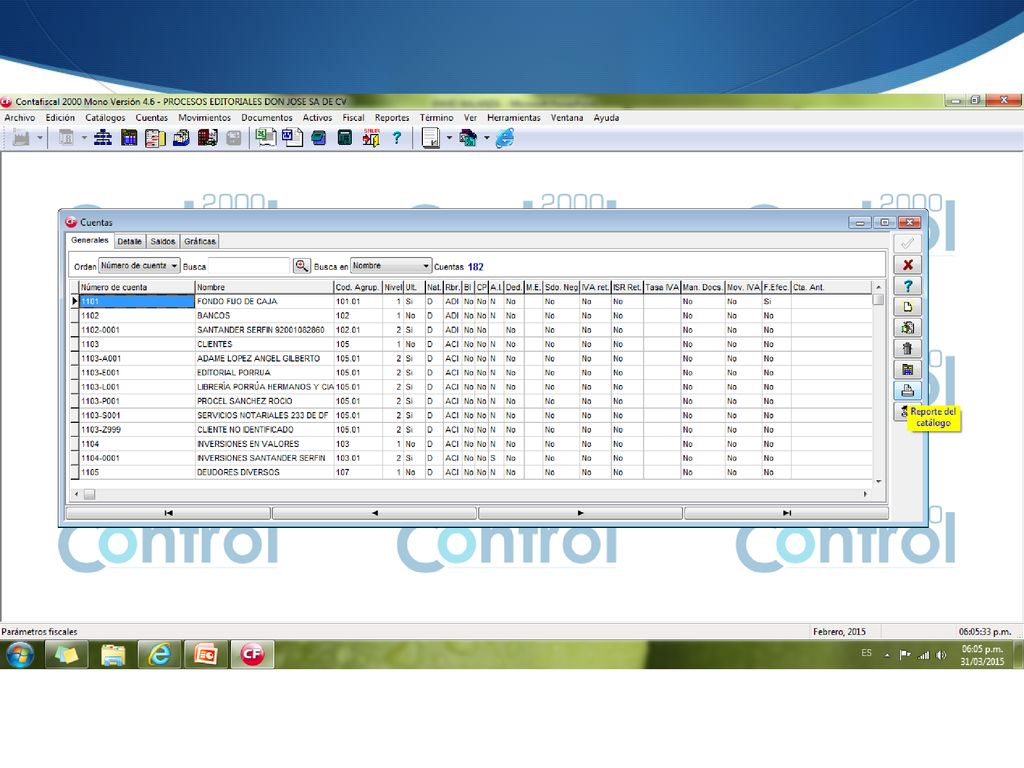
Task: Click the Número de cuenta column header
Action: click(137, 287)
